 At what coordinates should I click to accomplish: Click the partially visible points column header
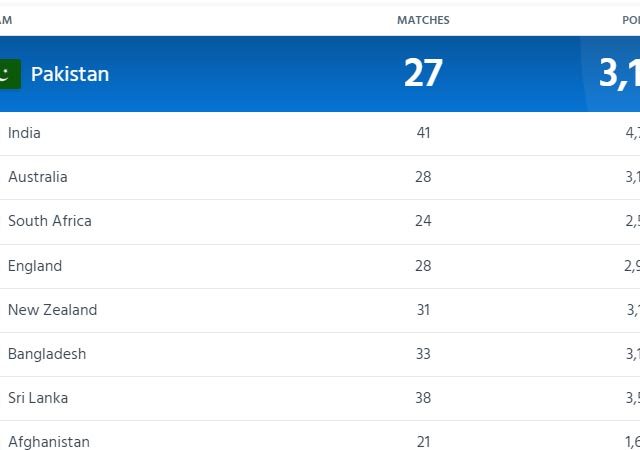tap(631, 20)
